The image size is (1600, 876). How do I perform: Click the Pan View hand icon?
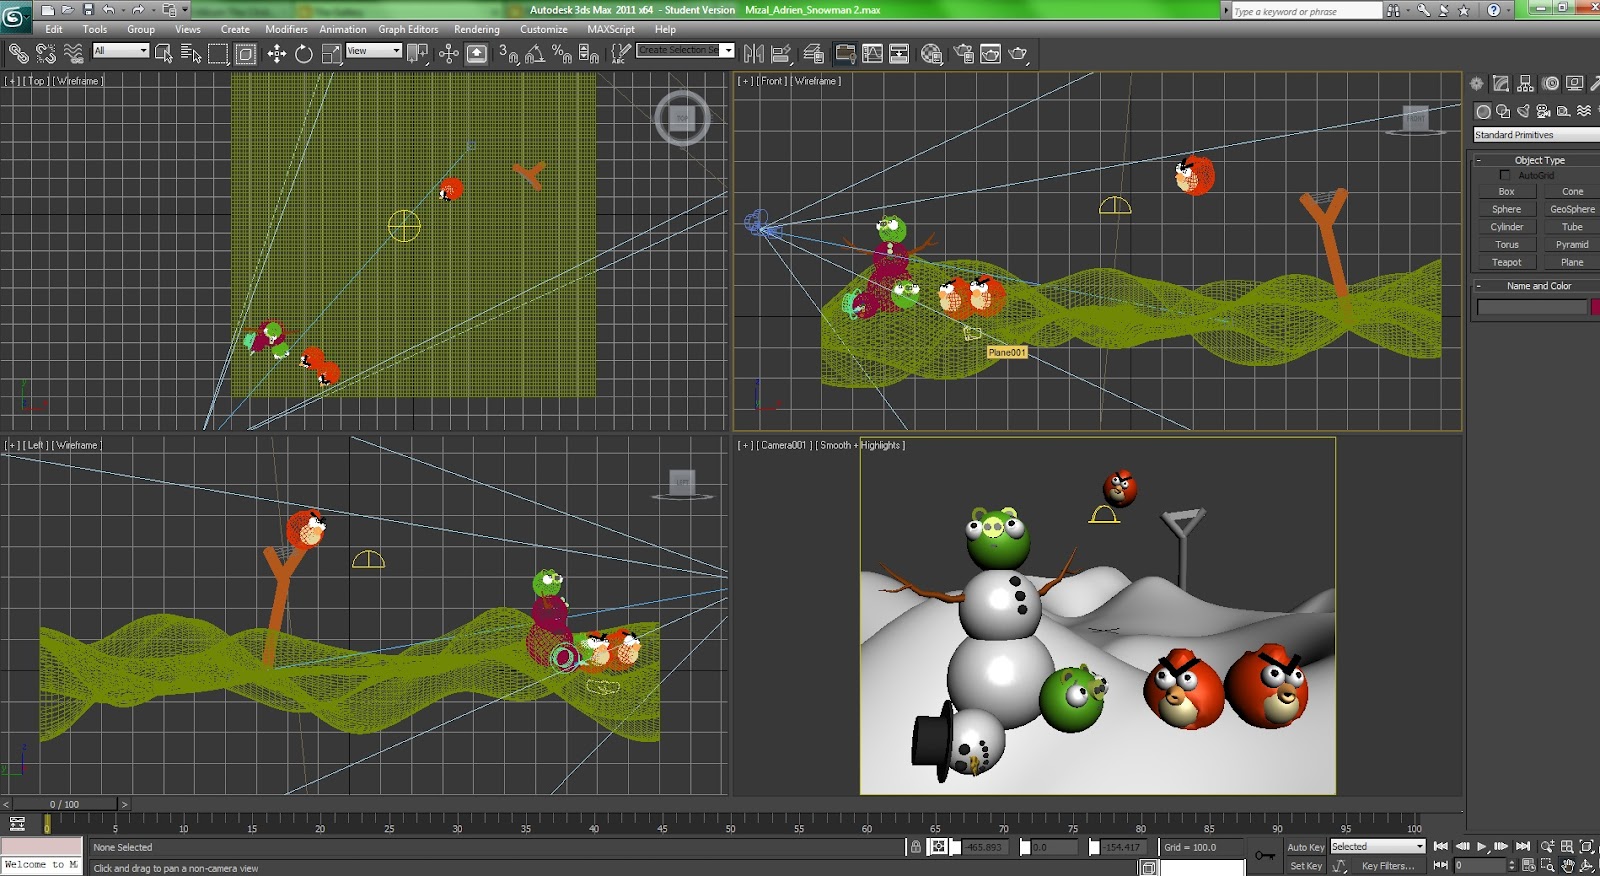(1567, 865)
